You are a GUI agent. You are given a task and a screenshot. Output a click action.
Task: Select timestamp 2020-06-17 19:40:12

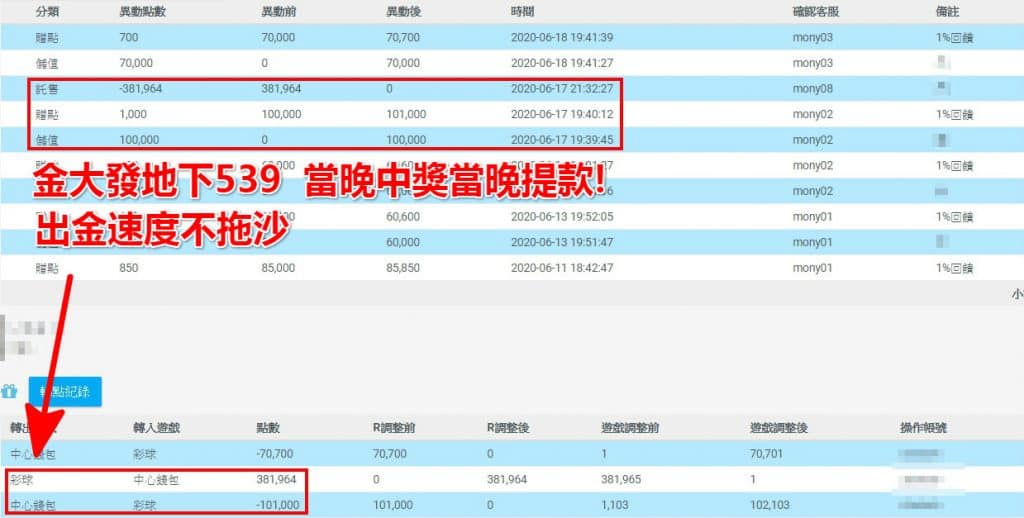[562, 114]
